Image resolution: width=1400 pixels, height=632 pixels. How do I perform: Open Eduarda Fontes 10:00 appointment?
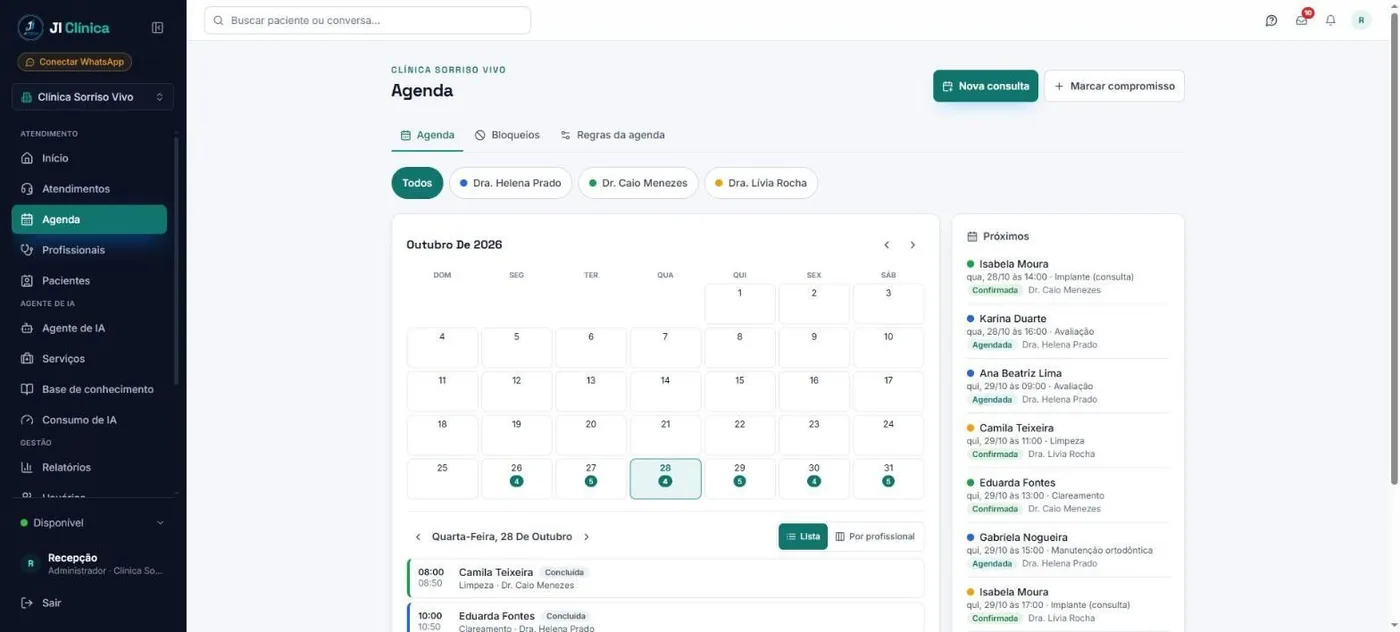665,618
